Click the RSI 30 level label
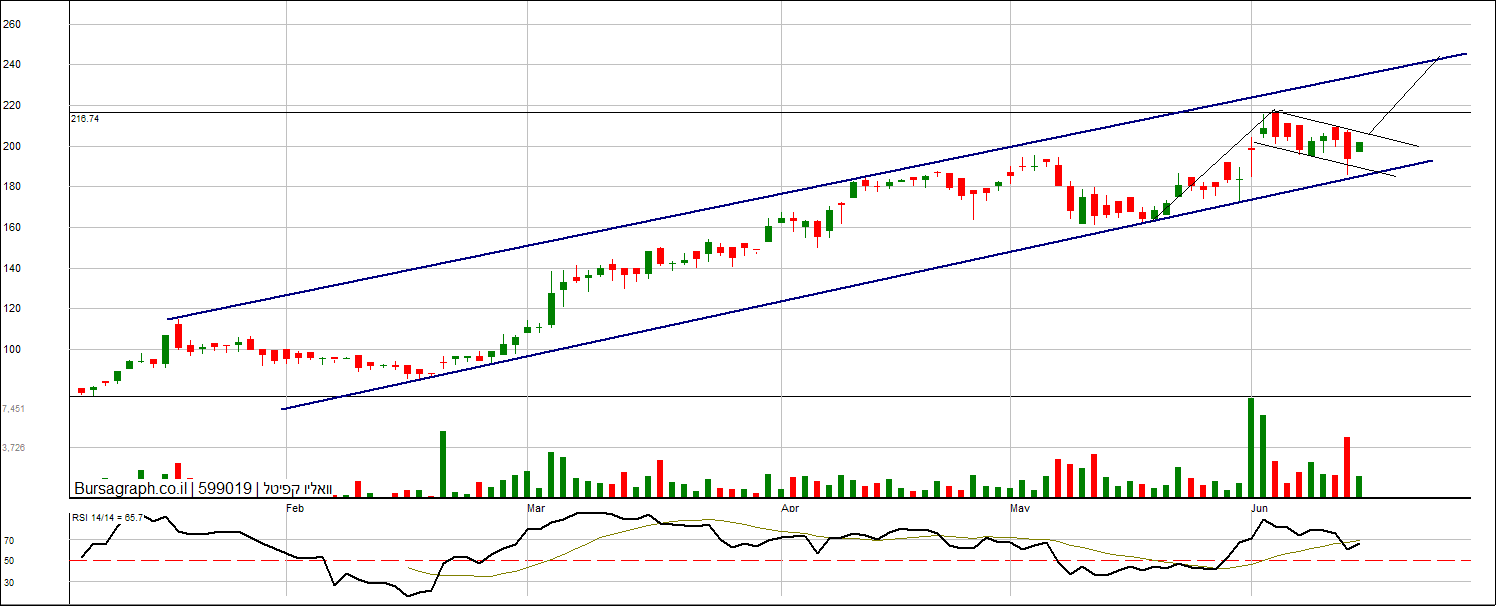Viewport: 1496px width, 606px height. pyautogui.click(x=9, y=581)
